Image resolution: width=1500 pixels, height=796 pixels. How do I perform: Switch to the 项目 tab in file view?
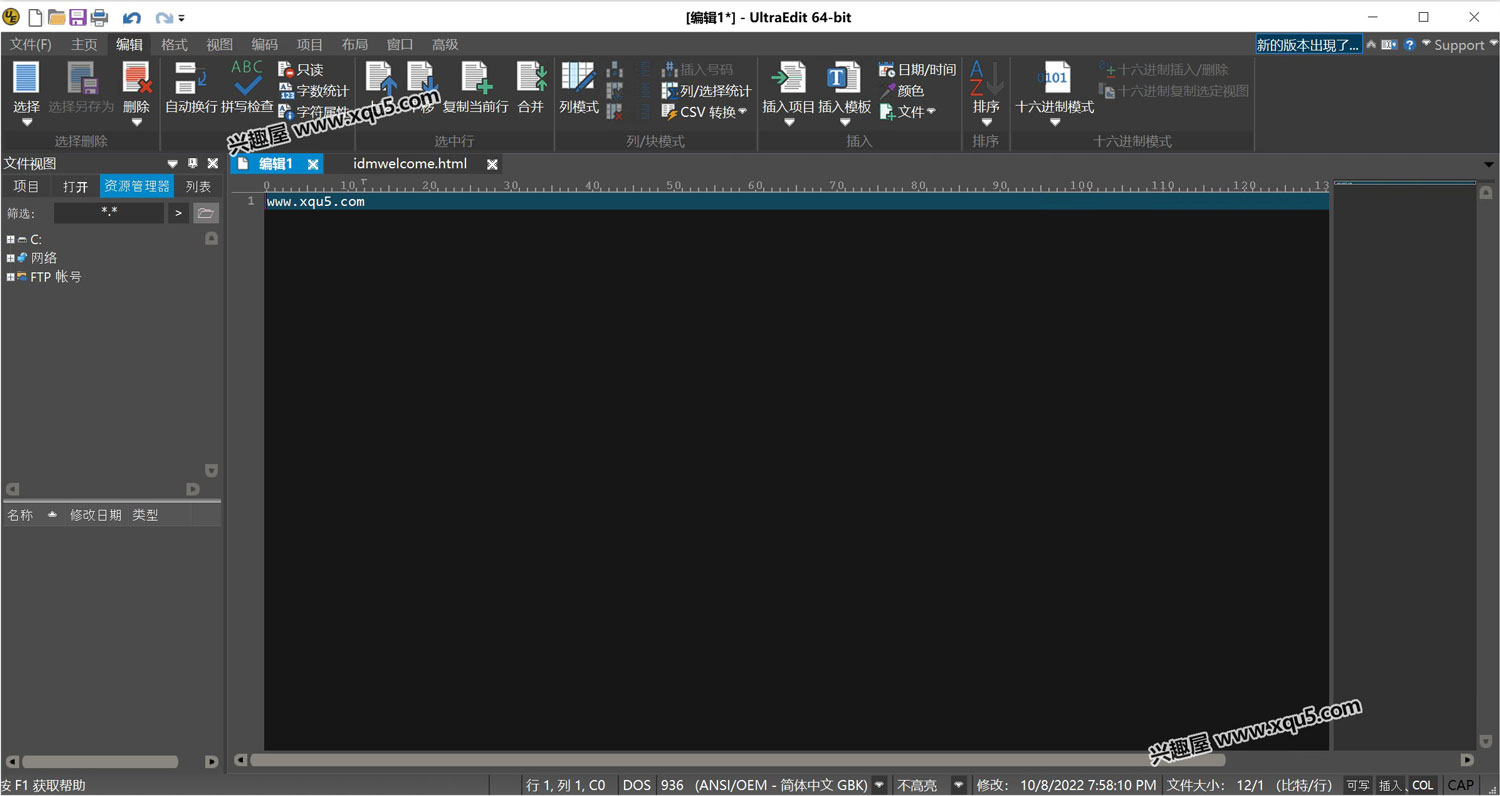26,187
